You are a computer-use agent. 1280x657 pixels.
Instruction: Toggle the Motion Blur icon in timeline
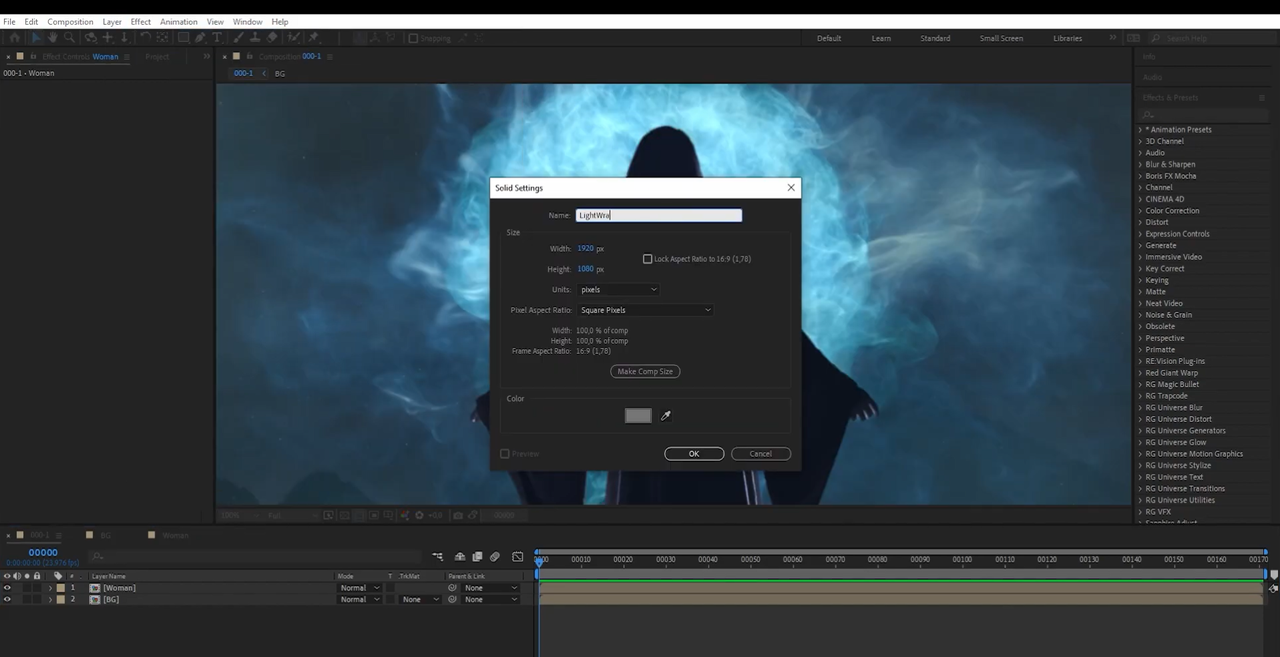495,556
